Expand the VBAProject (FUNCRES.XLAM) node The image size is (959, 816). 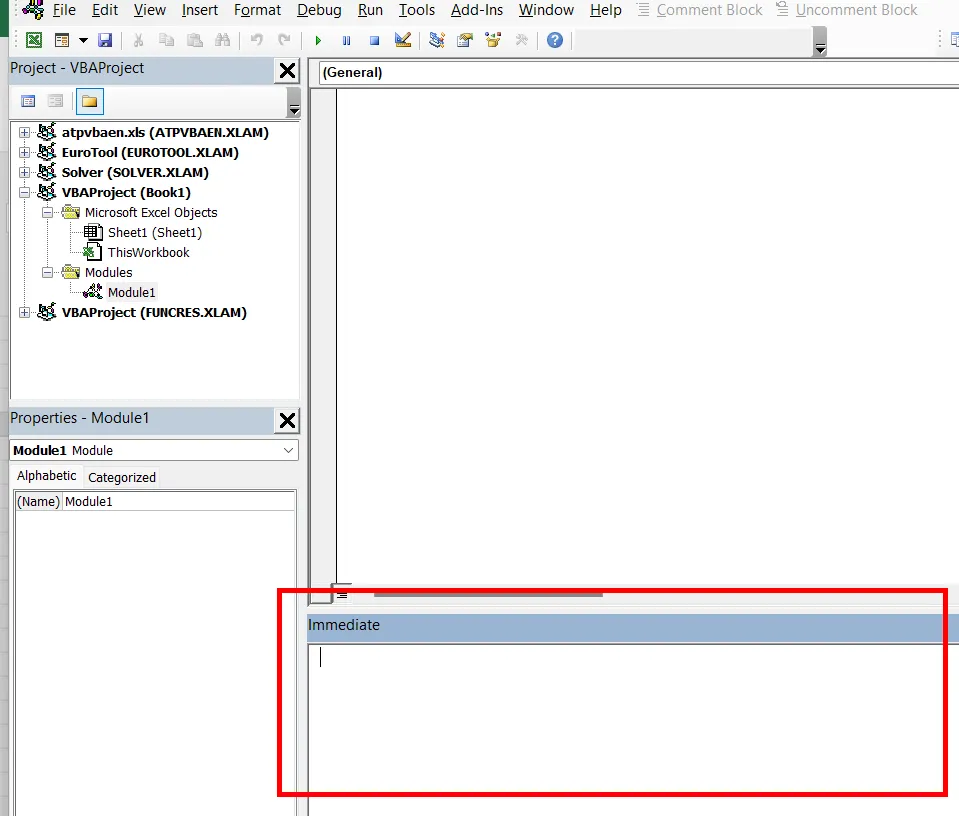click(24, 313)
